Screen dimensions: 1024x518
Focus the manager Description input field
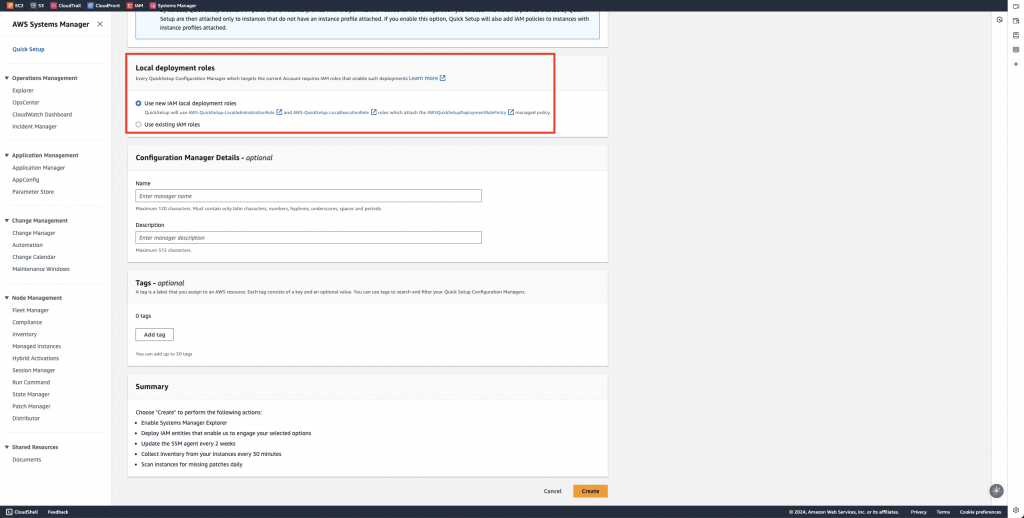coord(308,238)
